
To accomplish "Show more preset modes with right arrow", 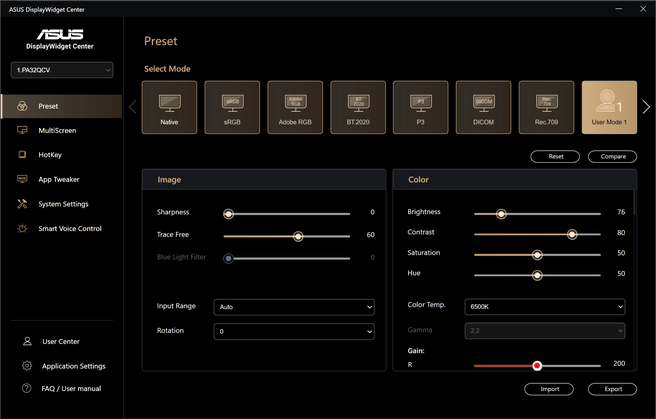I will pos(646,107).
